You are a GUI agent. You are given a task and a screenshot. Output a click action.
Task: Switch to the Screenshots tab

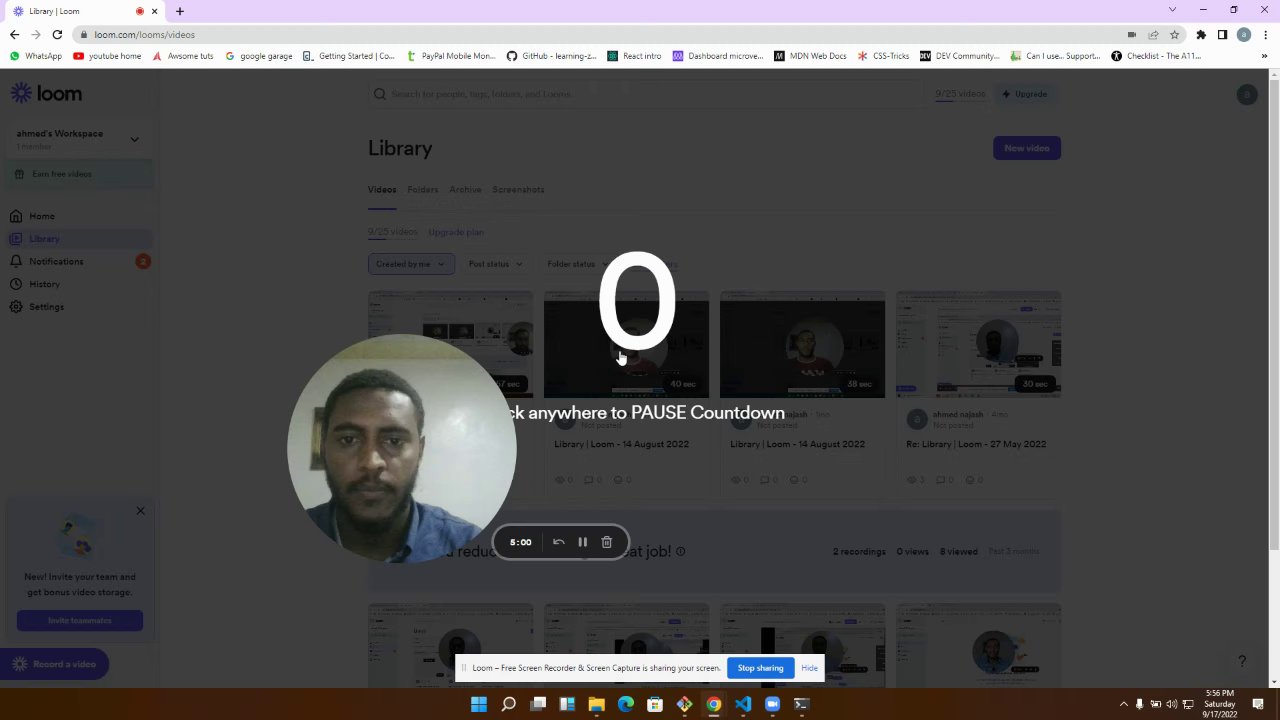(518, 189)
